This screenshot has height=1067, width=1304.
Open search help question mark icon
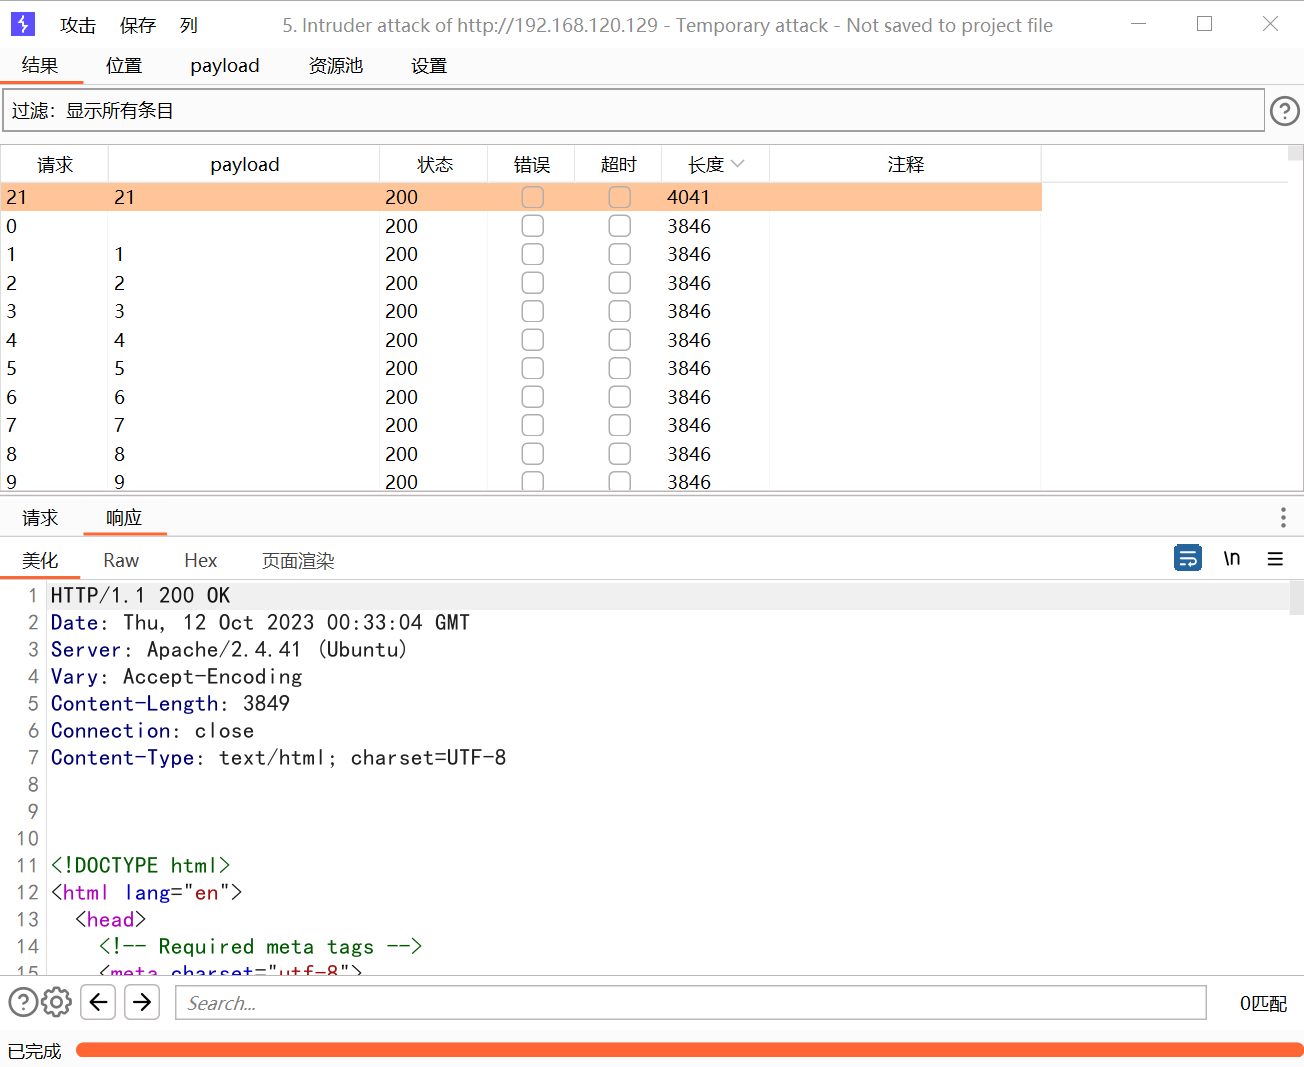(x=23, y=1001)
